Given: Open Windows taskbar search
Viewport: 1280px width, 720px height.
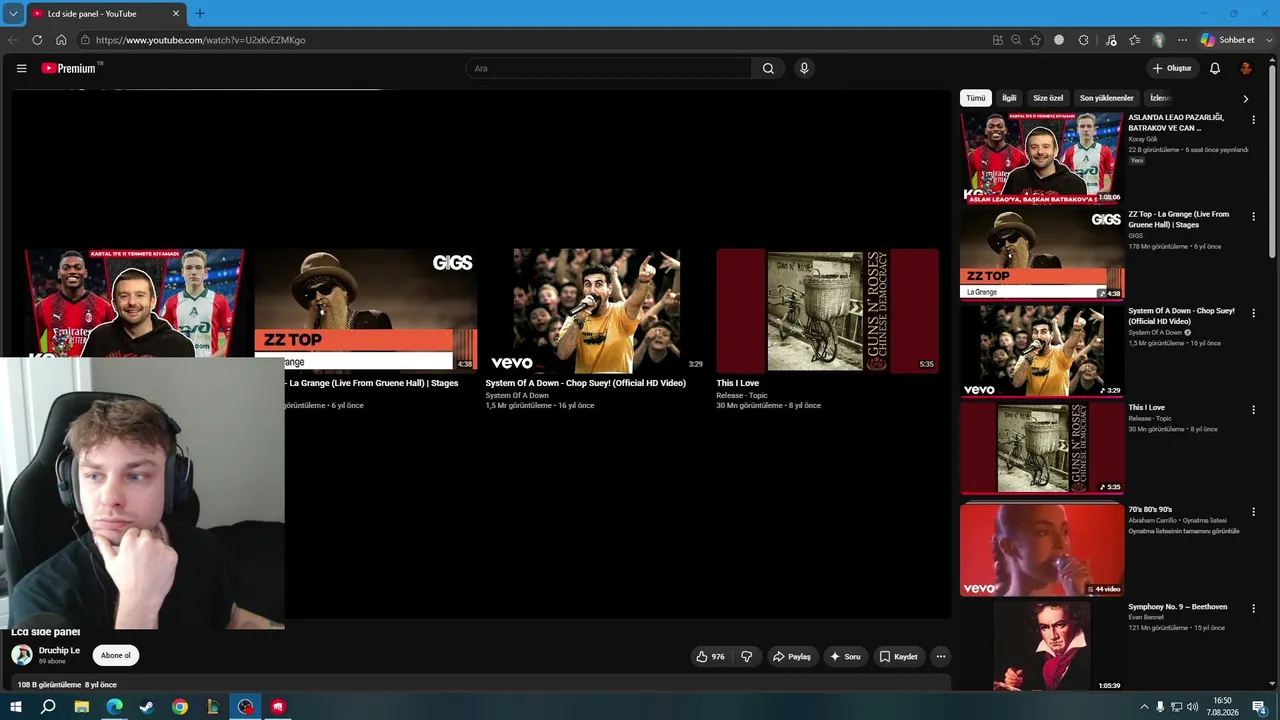Looking at the screenshot, I should click(48, 707).
